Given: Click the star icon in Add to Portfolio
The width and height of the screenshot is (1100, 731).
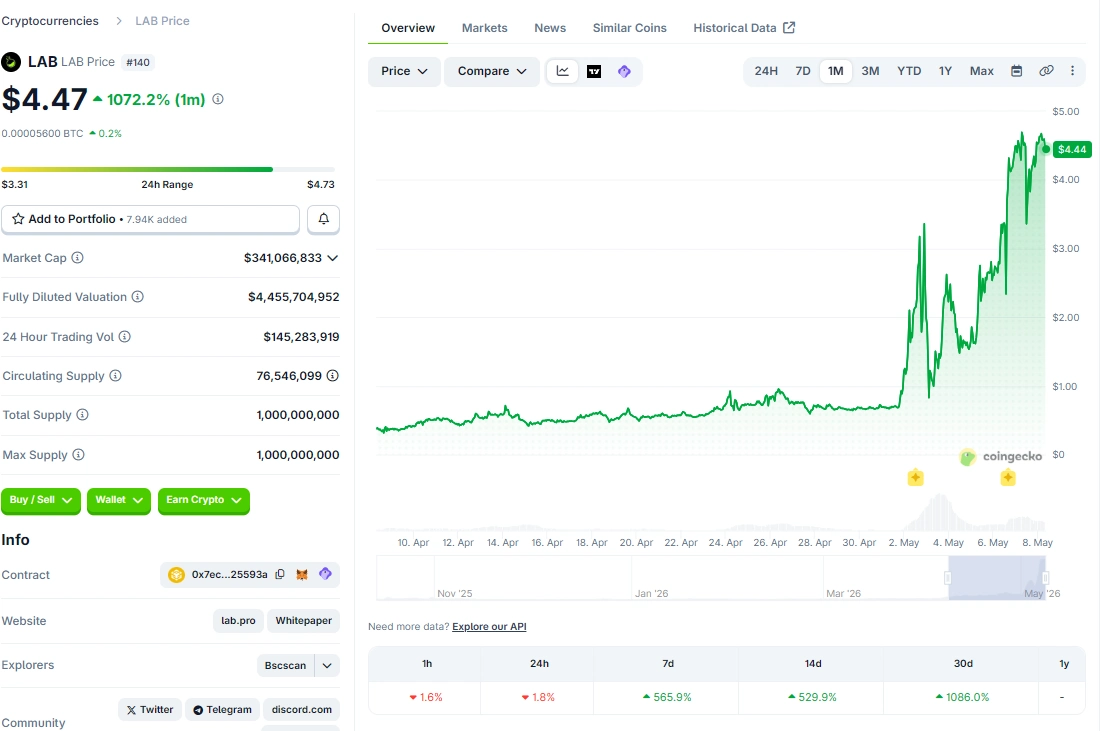Looking at the screenshot, I should click(18, 219).
